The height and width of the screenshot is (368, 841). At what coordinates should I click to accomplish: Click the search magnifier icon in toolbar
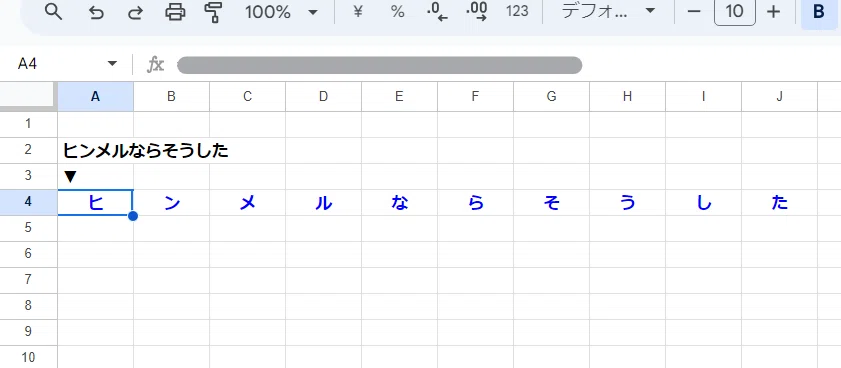tap(53, 11)
